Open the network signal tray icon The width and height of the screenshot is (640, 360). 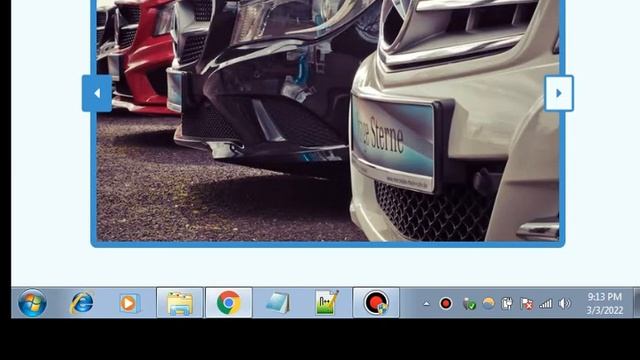tap(546, 304)
